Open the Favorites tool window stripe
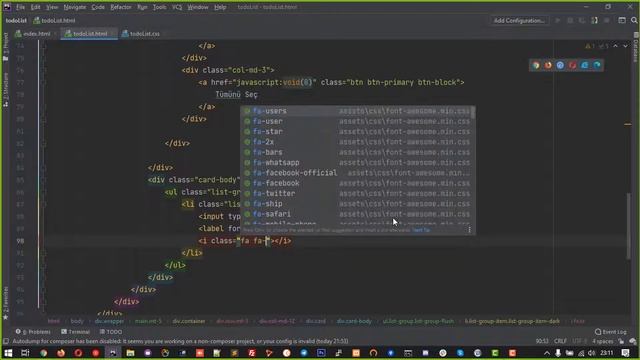640x360 pixels. (x=5, y=303)
